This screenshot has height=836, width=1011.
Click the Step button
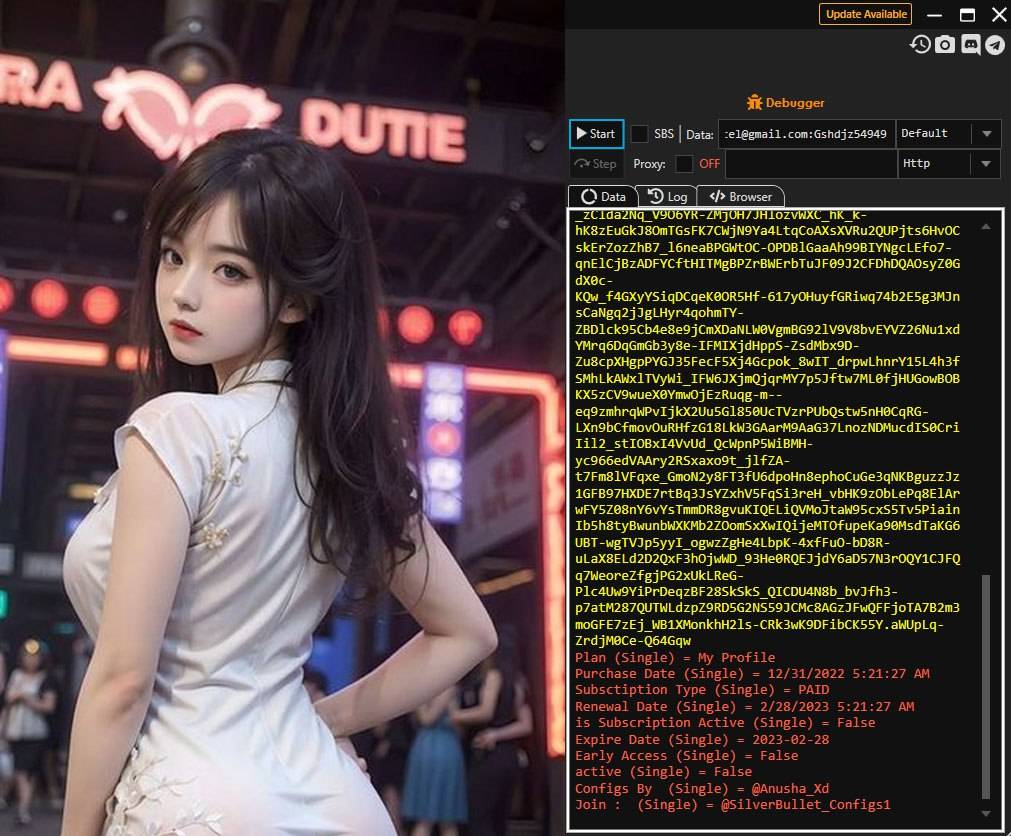click(x=596, y=164)
